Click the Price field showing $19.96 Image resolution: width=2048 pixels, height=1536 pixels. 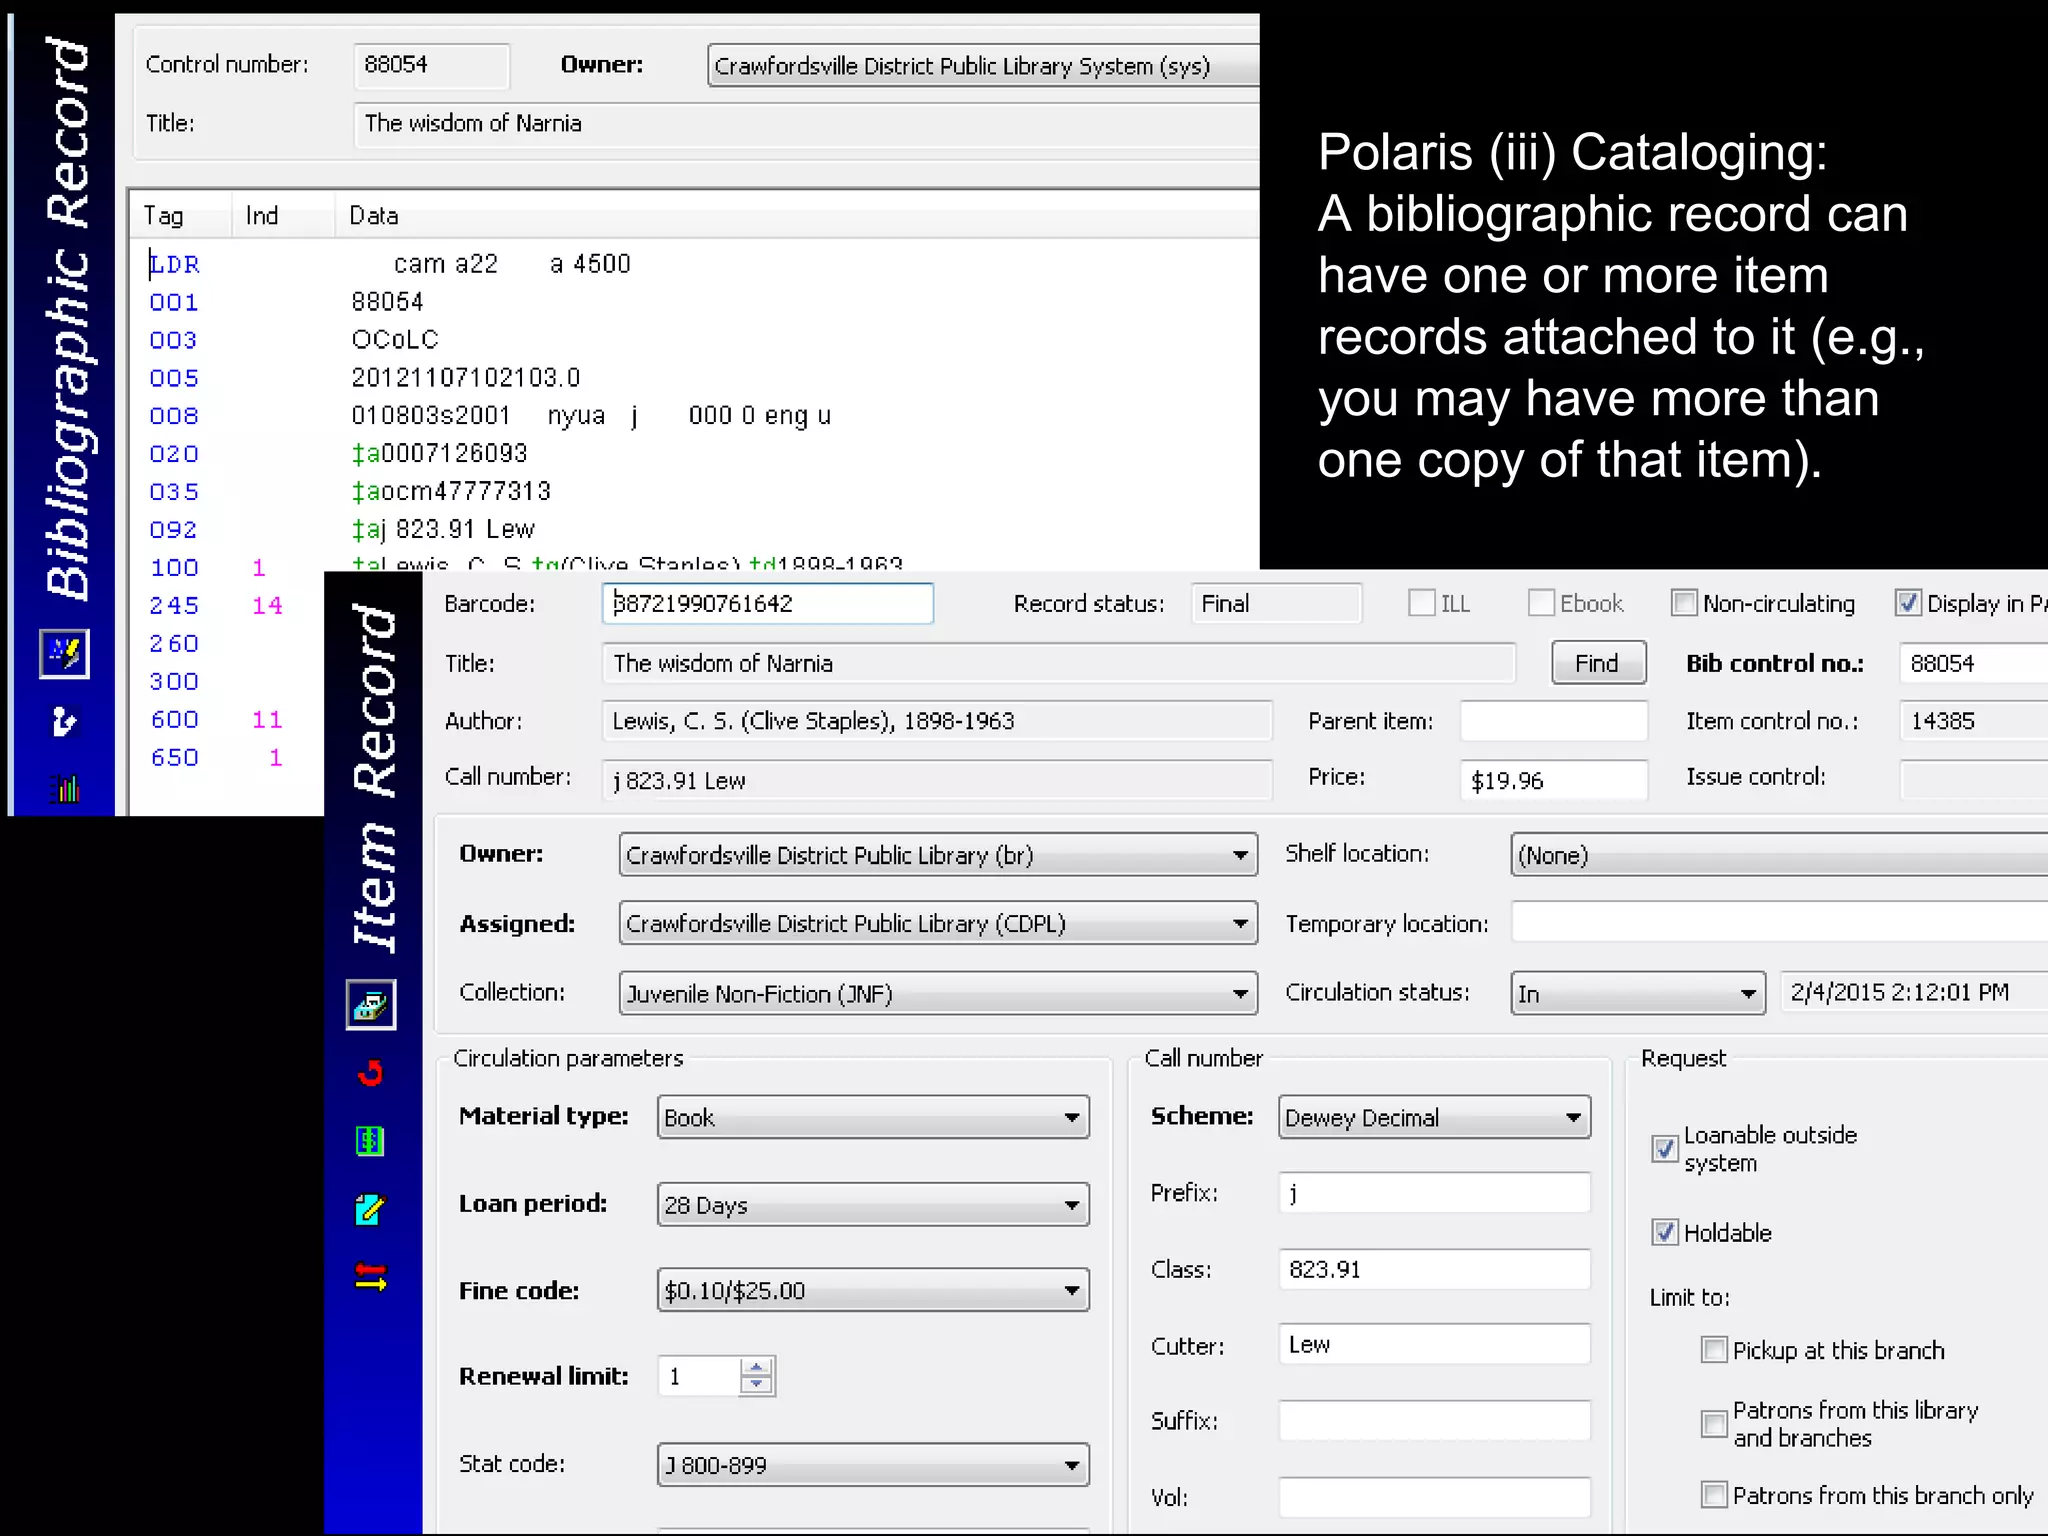1553,780
